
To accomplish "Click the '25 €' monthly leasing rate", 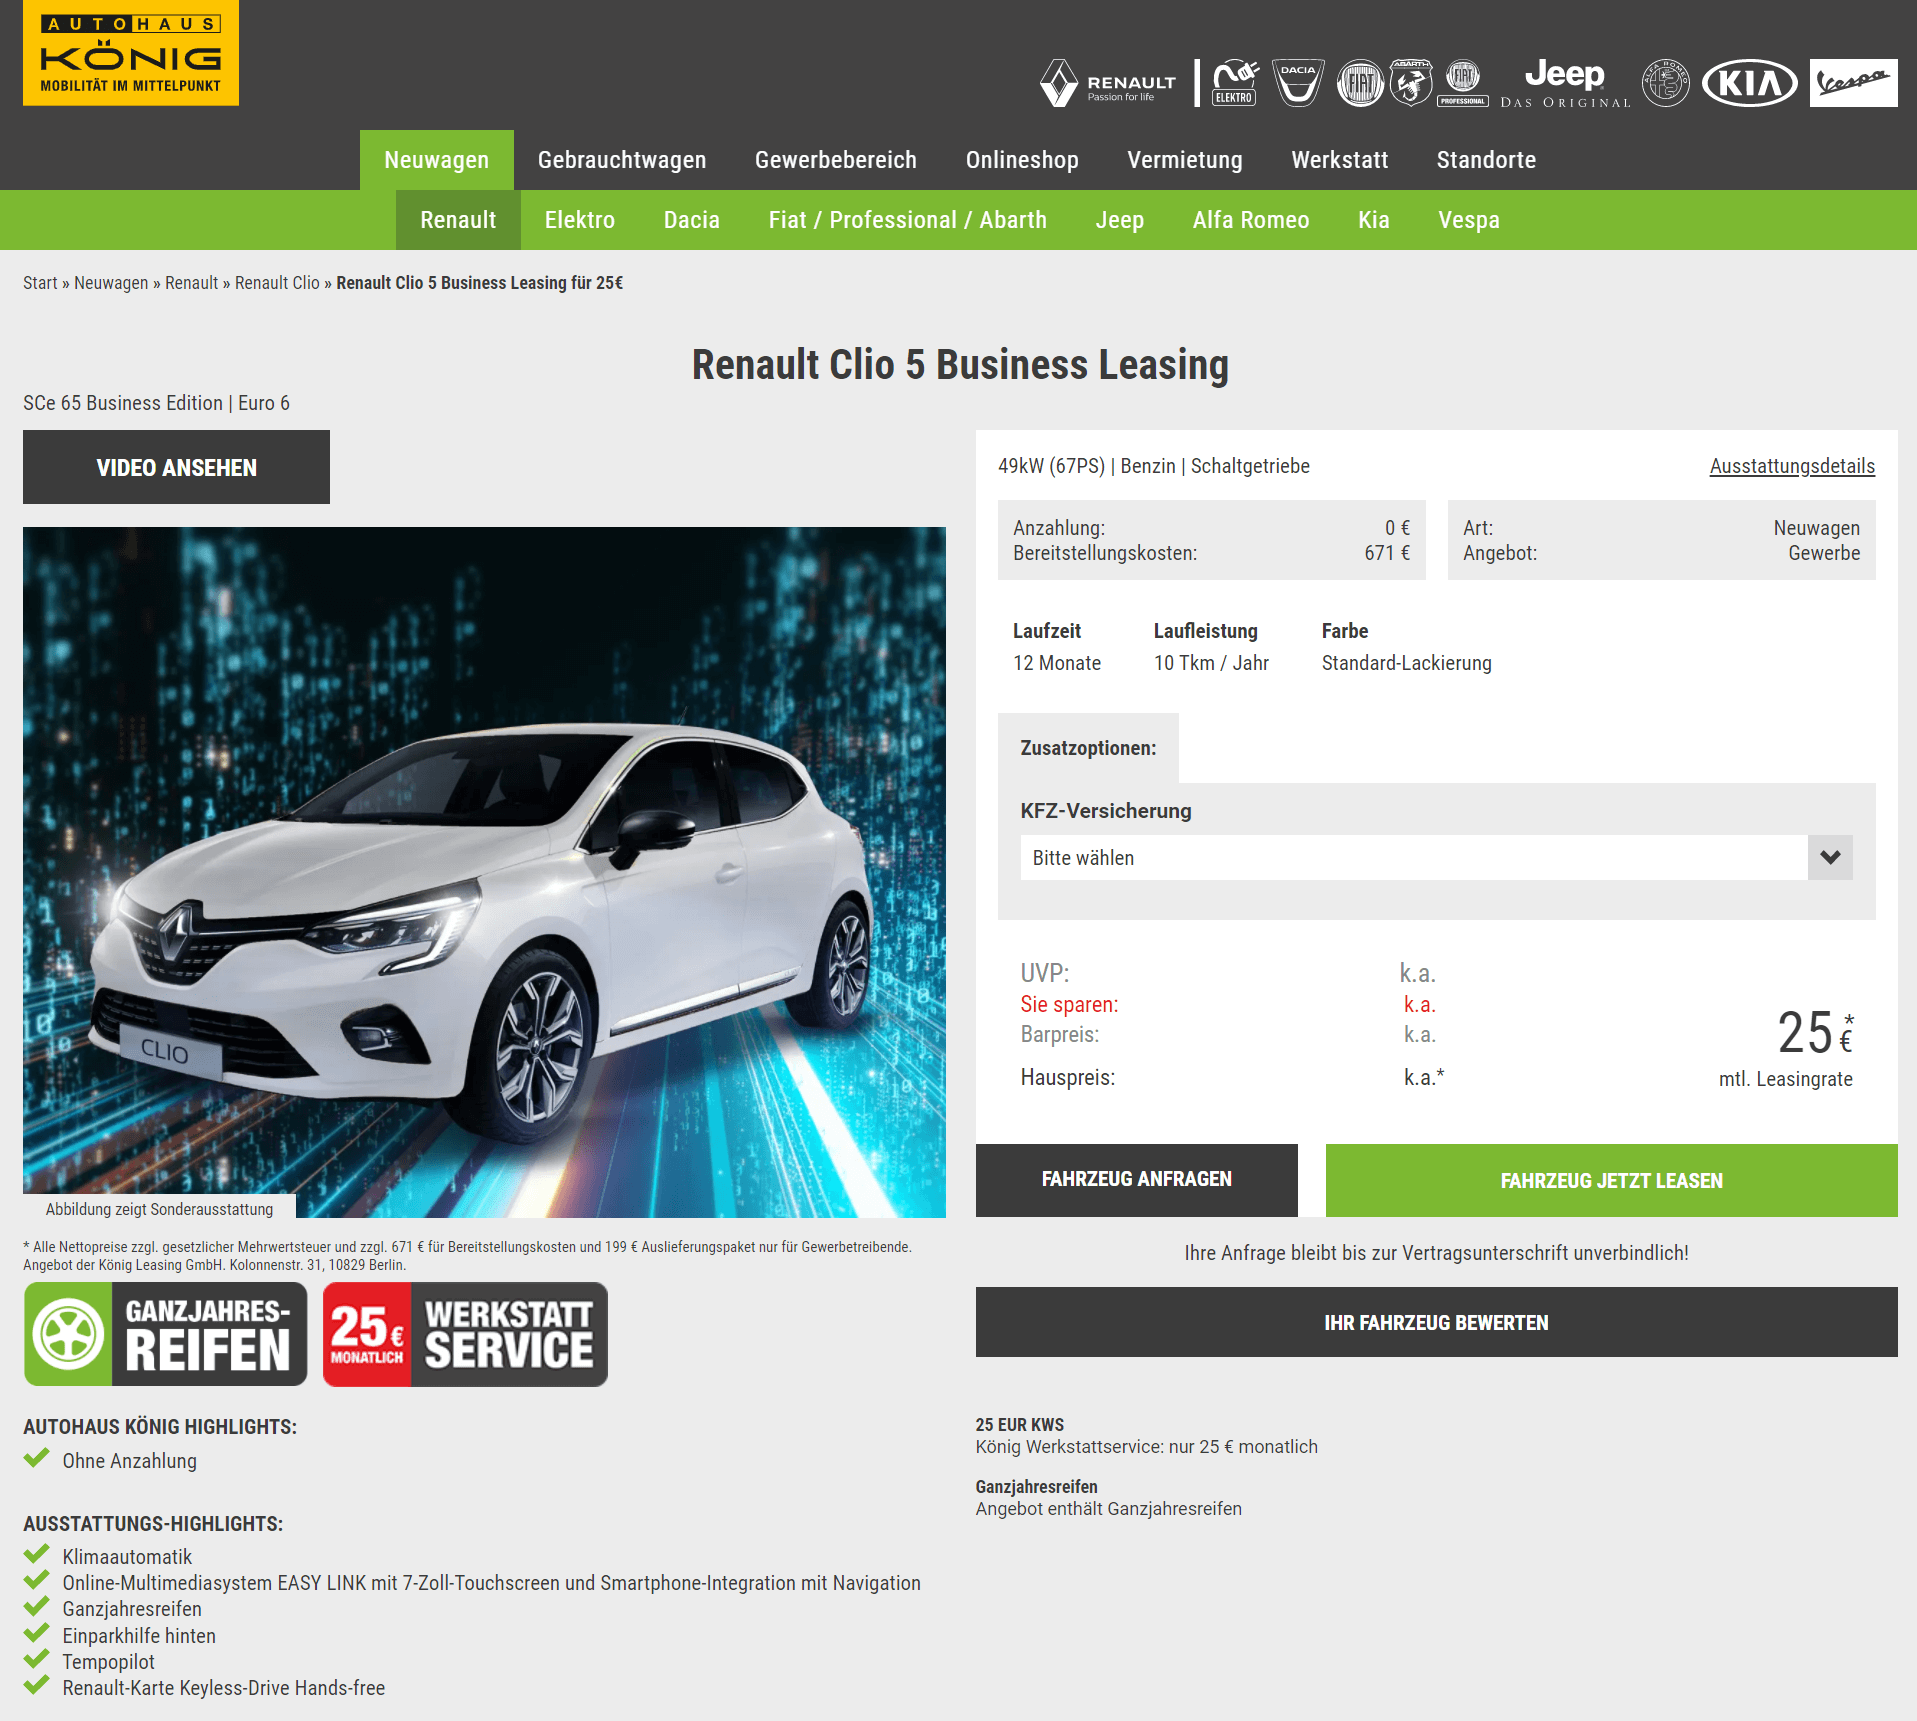I will click(x=1815, y=1033).
